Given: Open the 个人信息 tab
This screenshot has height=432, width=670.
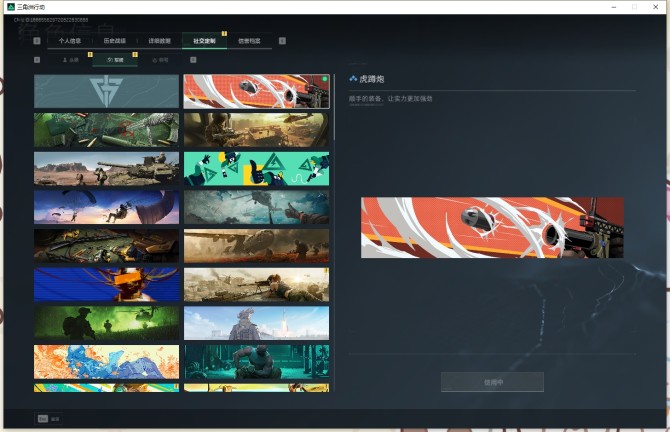Looking at the screenshot, I should click(70, 41).
